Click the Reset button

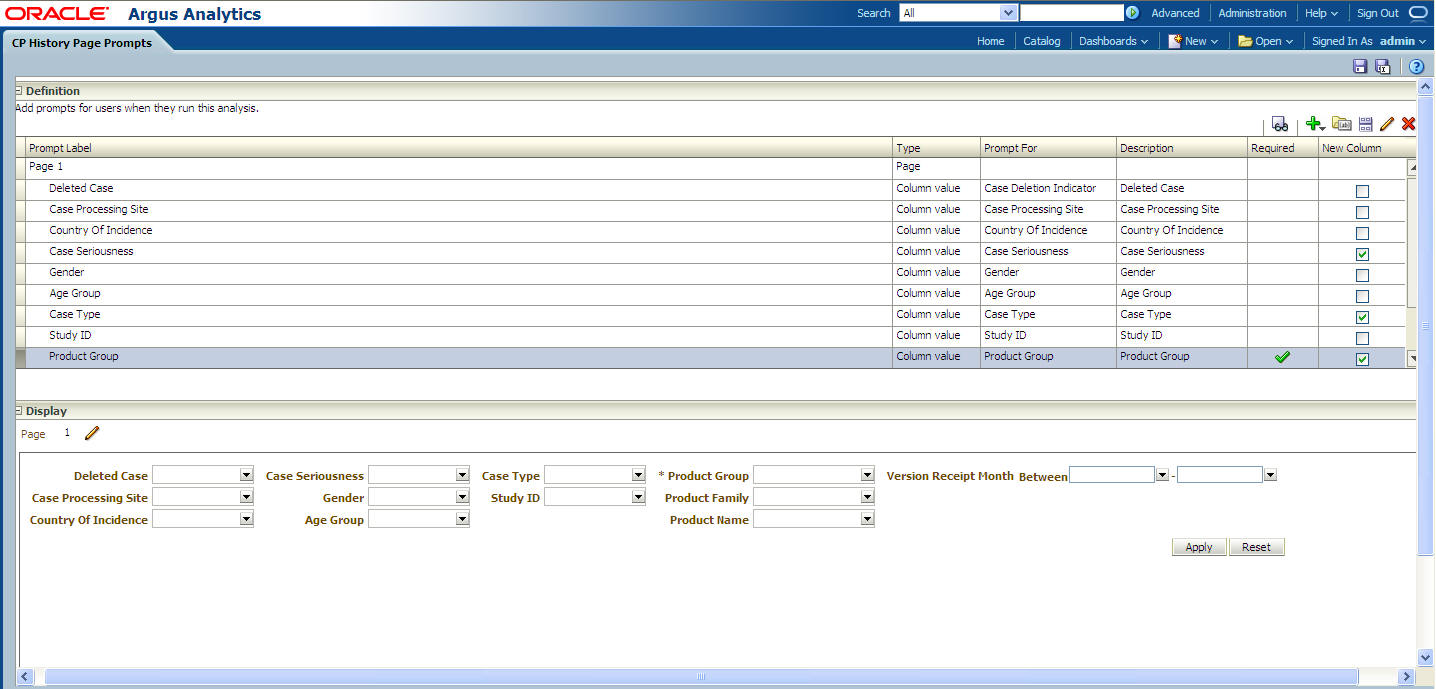[1256, 547]
